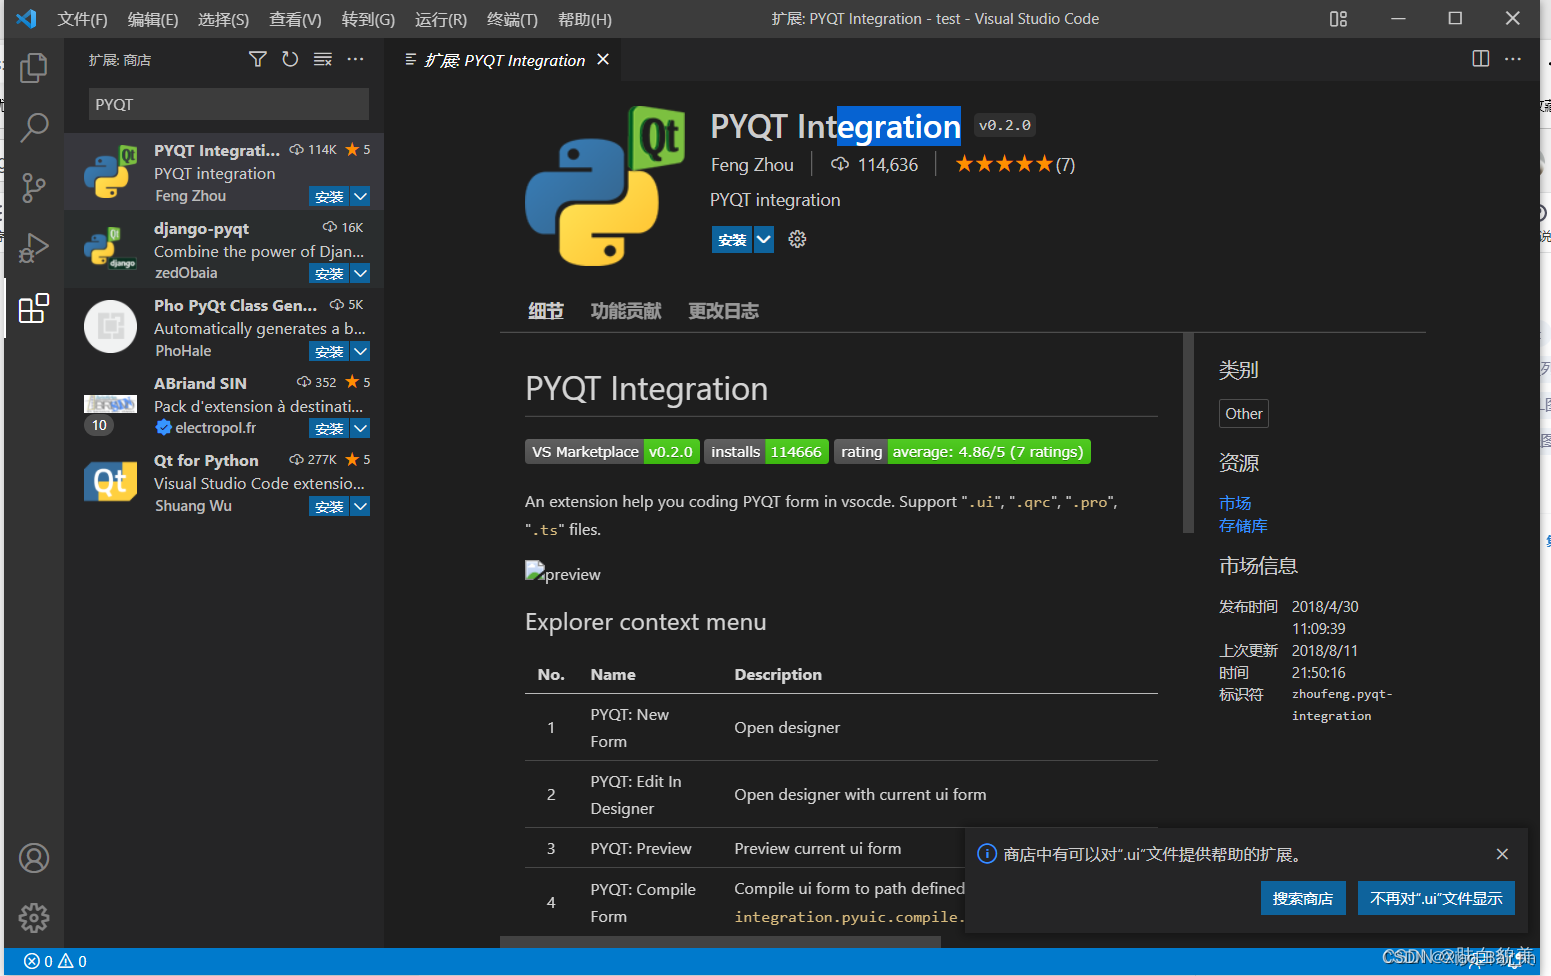
Task: Click the extension page vertical scrollbar
Action: point(1188,433)
